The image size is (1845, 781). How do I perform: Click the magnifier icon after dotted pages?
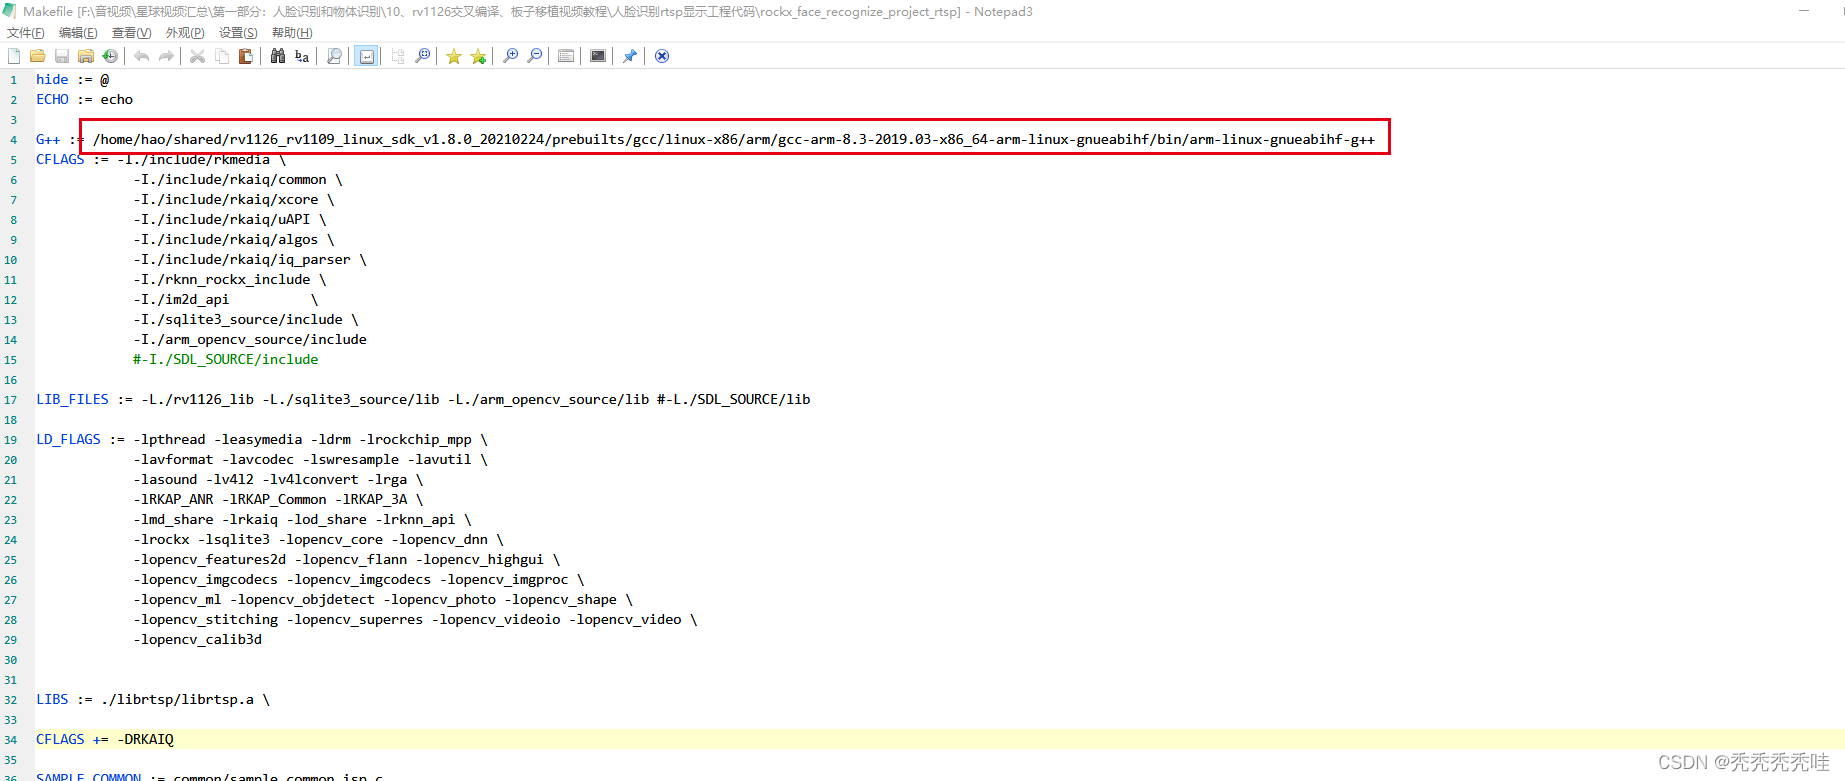click(422, 56)
